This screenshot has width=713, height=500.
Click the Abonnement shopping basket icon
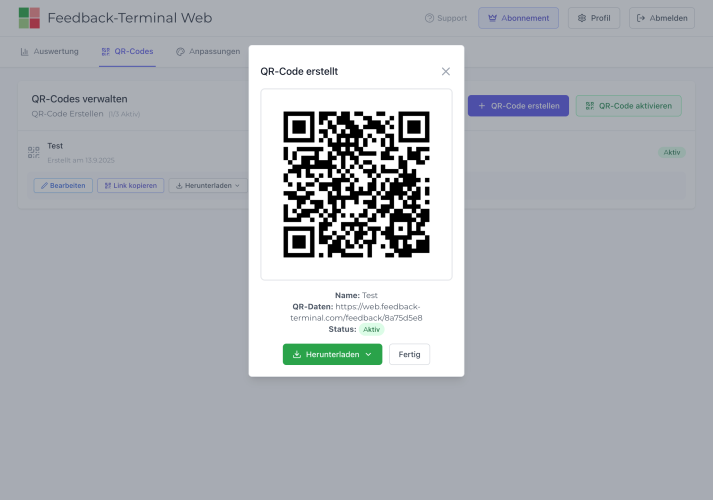pyautogui.click(x=493, y=18)
